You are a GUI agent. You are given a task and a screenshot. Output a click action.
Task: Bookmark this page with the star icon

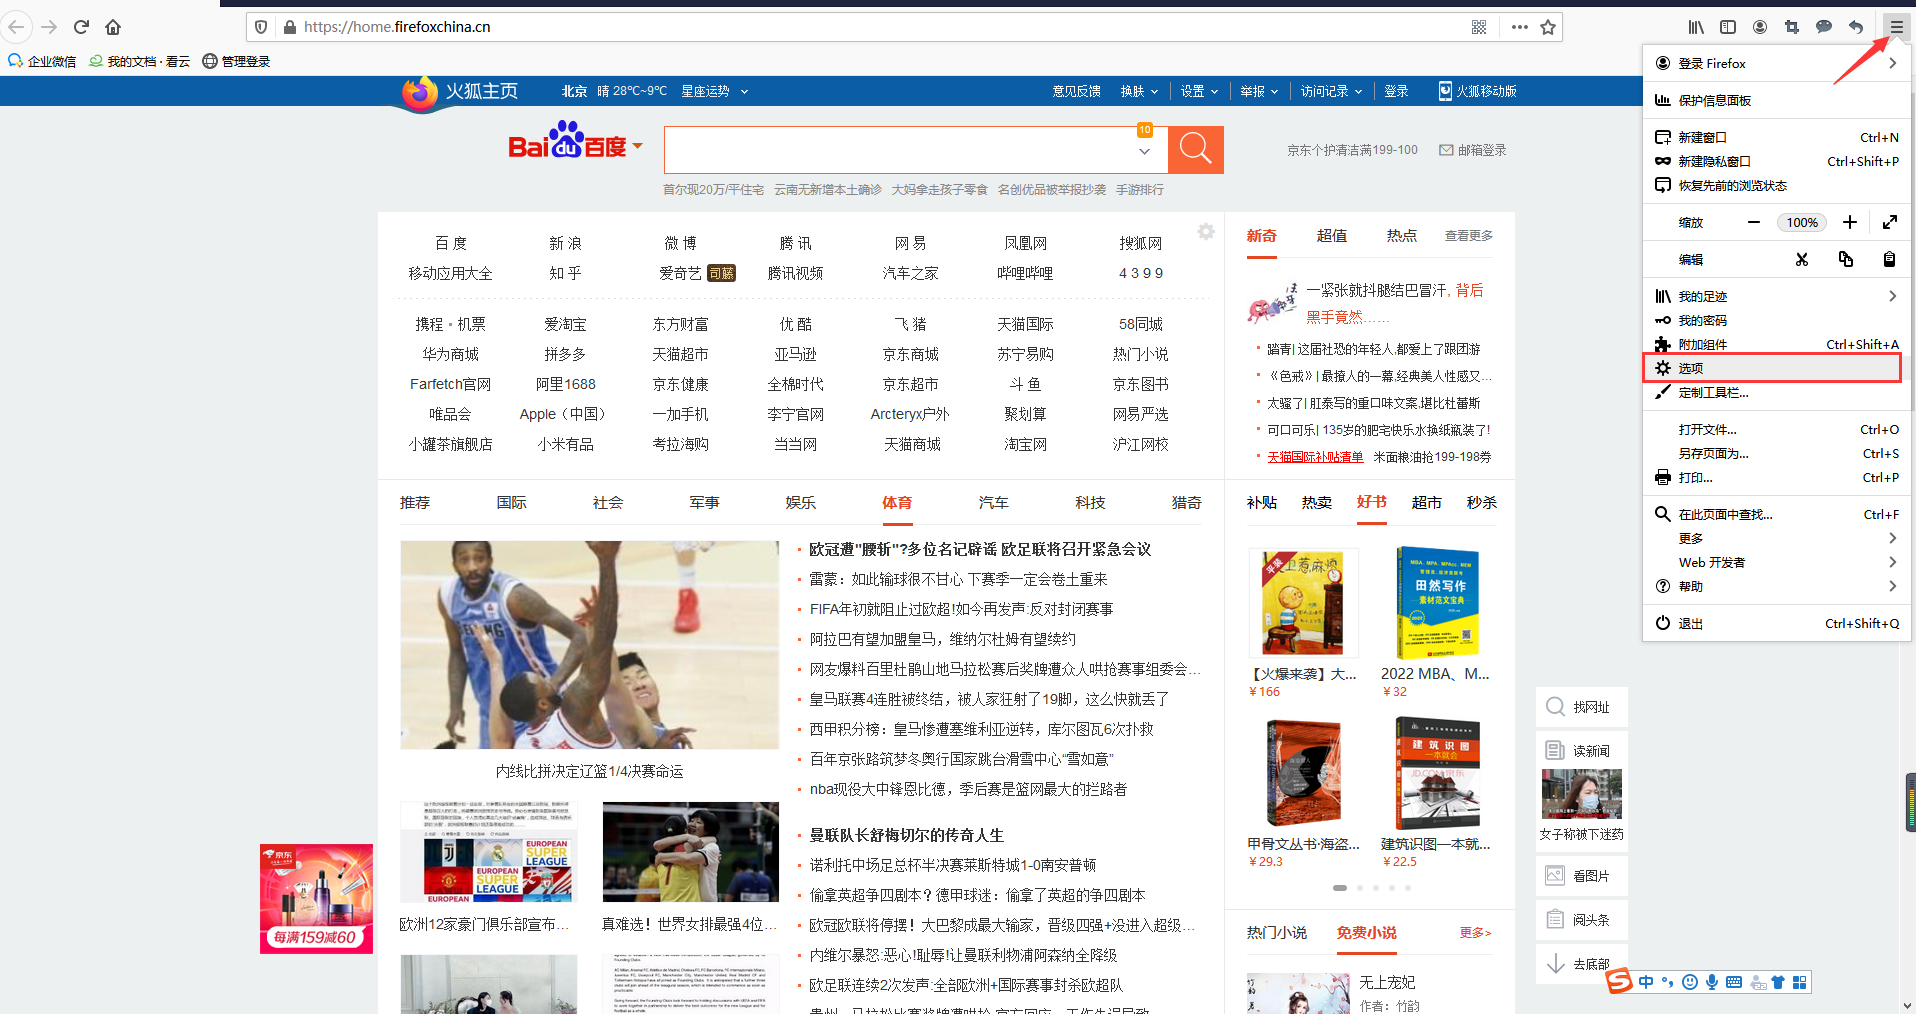tap(1548, 27)
